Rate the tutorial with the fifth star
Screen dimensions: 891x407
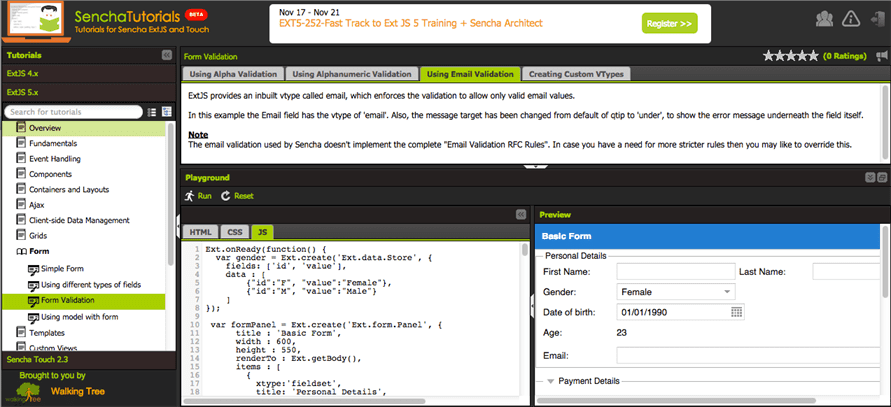tap(813, 56)
